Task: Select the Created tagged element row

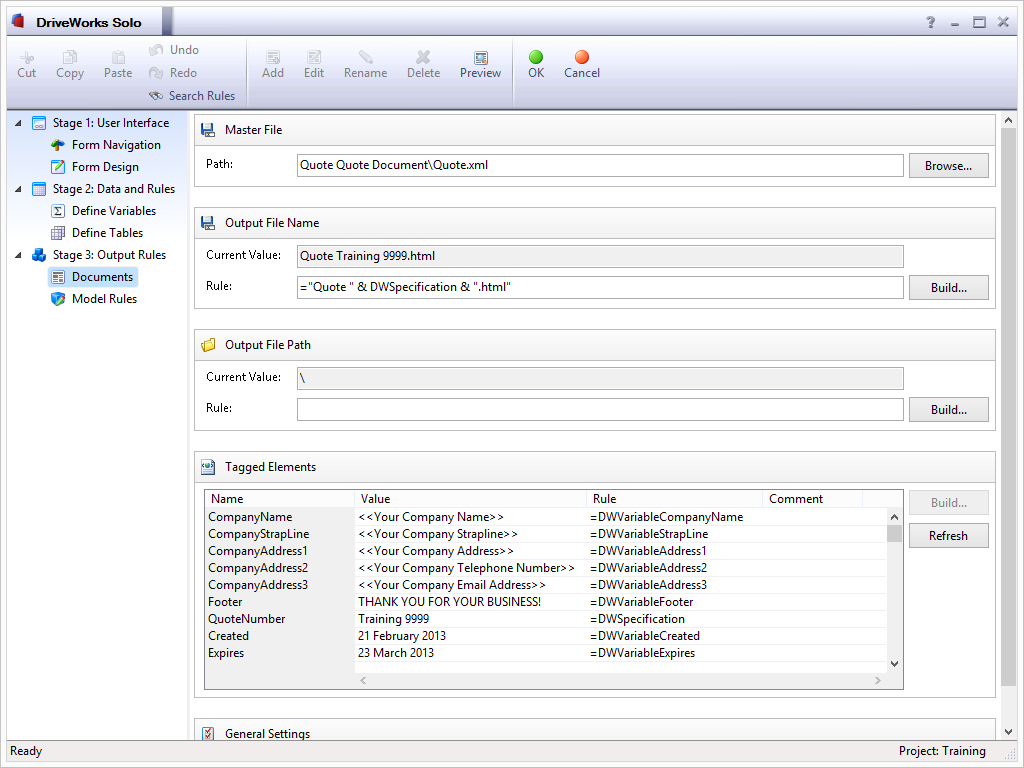Action: pyautogui.click(x=546, y=636)
